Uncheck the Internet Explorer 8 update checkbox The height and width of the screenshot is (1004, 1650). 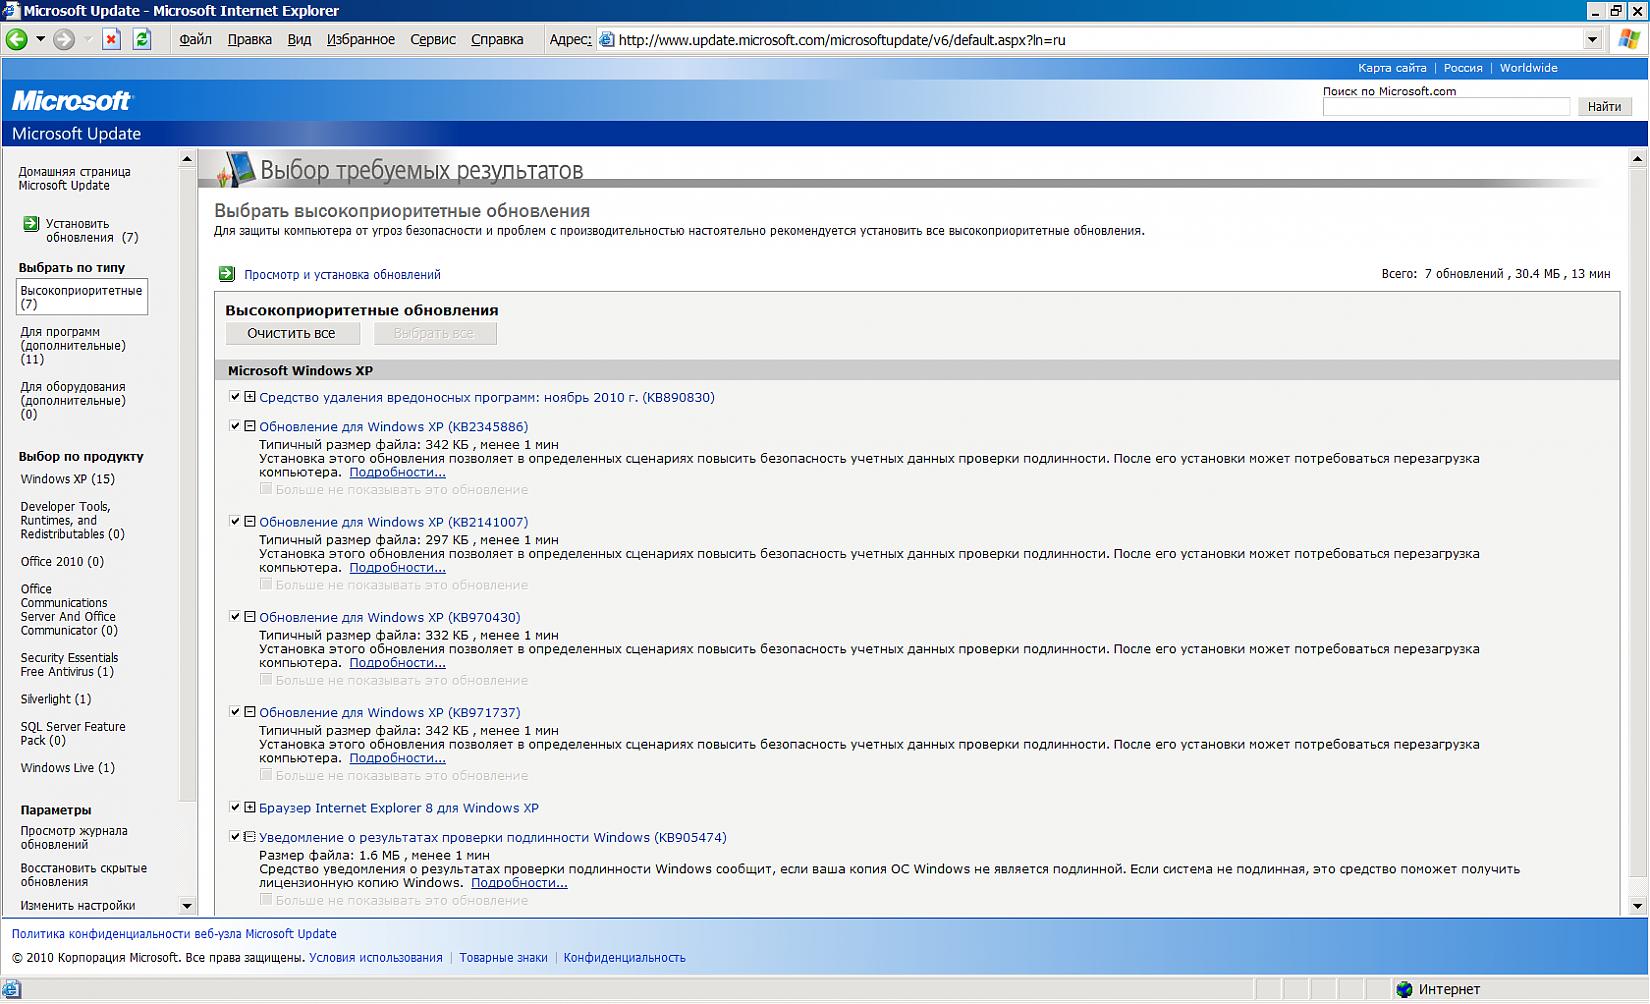point(235,807)
